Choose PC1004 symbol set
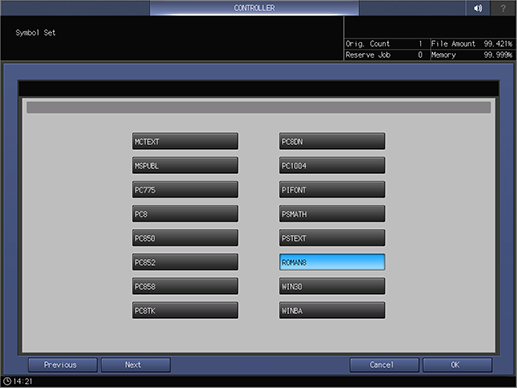517x388 pixels. click(332, 166)
